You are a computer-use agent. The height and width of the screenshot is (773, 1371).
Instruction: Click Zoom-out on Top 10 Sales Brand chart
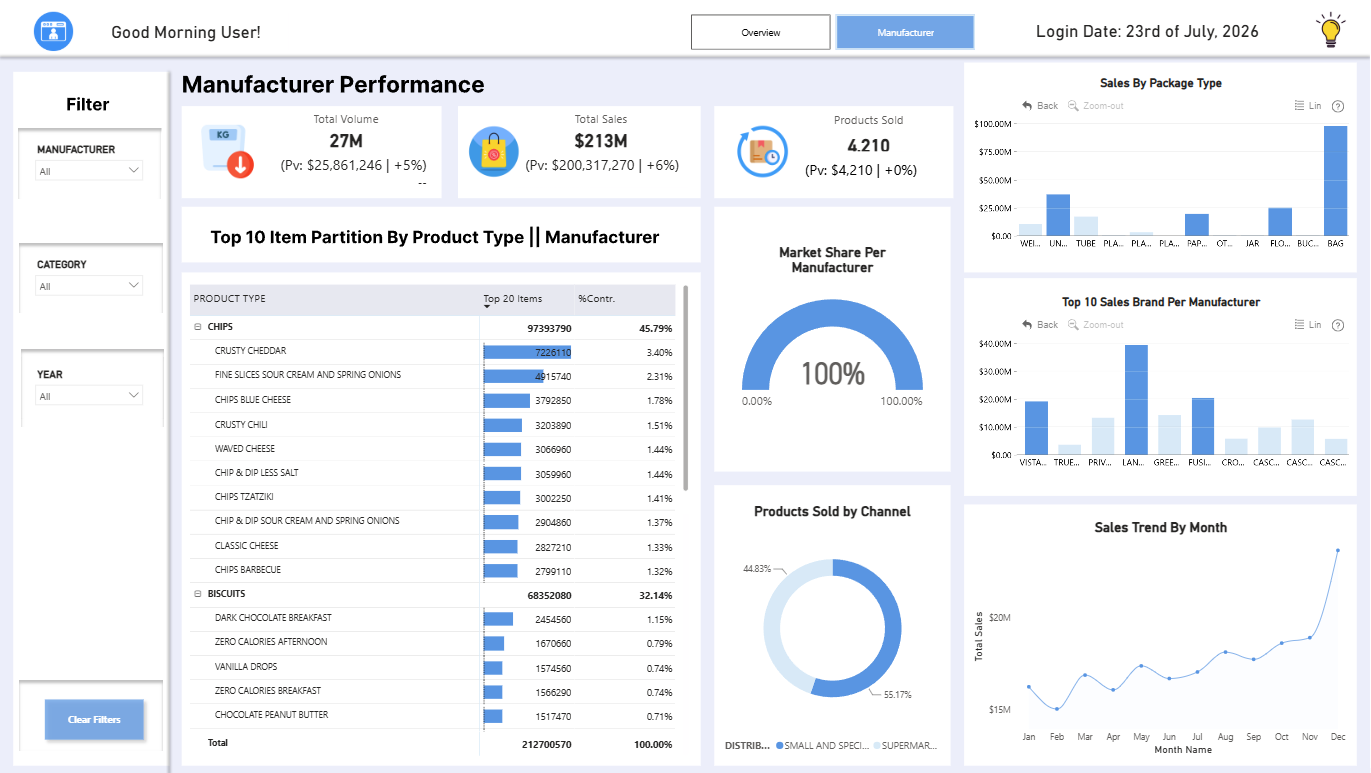pyautogui.click(x=1096, y=325)
